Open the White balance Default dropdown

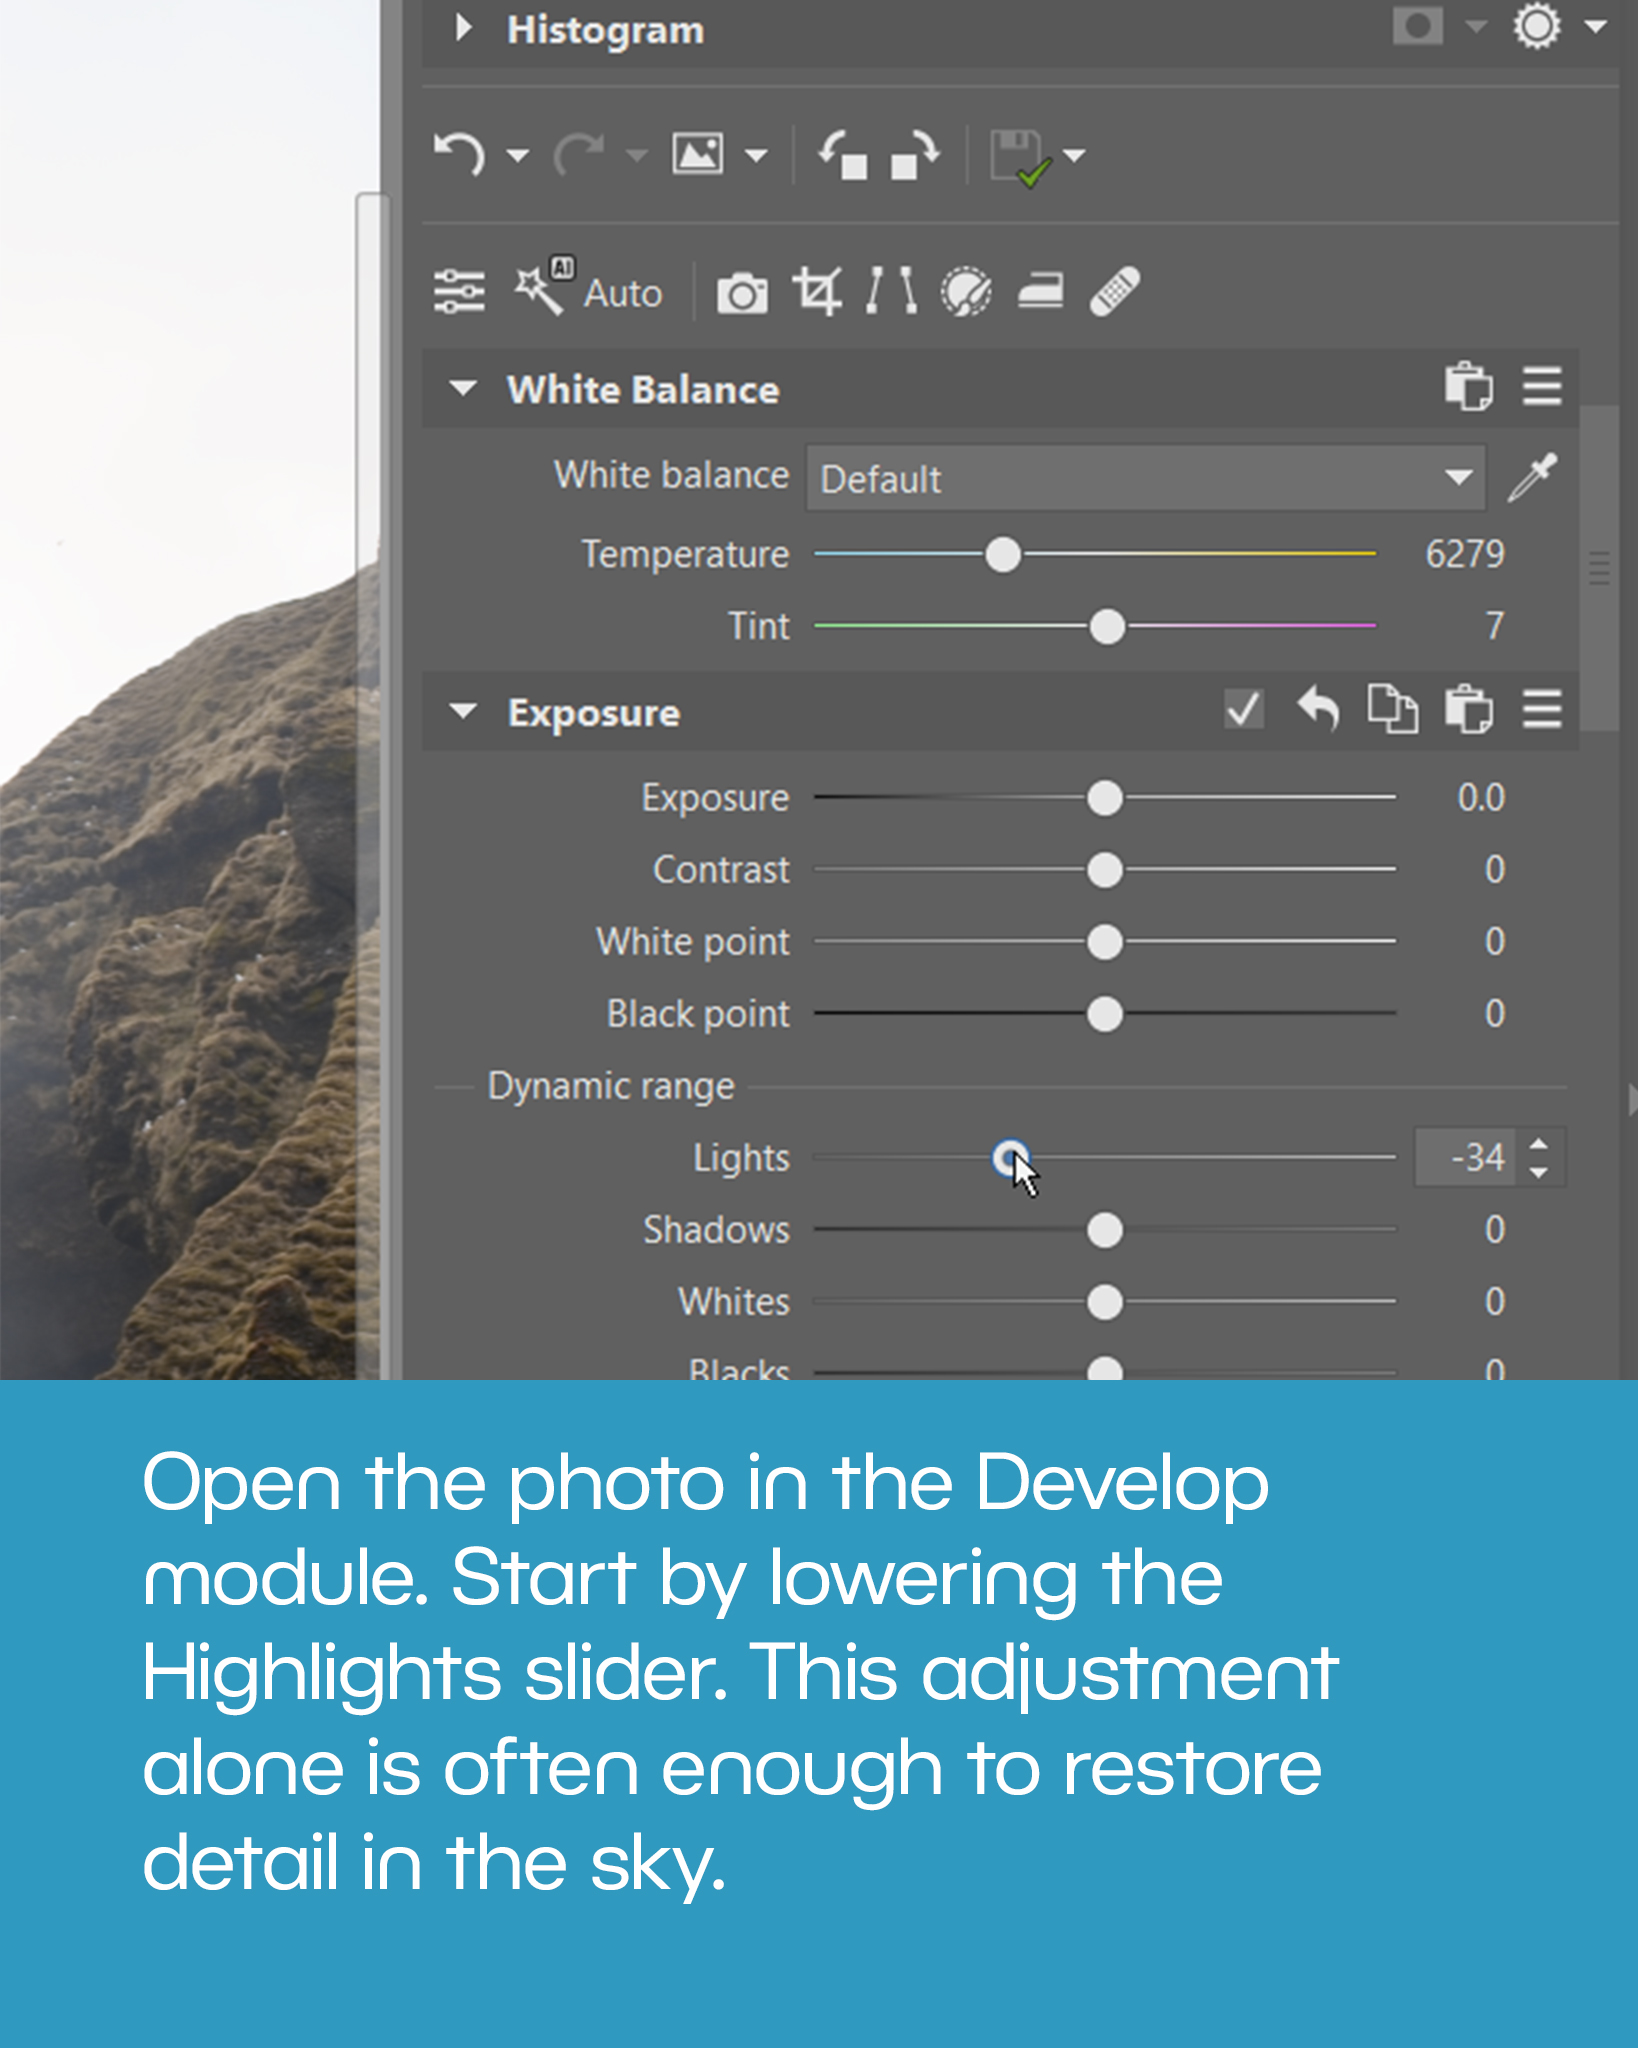(x=1146, y=478)
